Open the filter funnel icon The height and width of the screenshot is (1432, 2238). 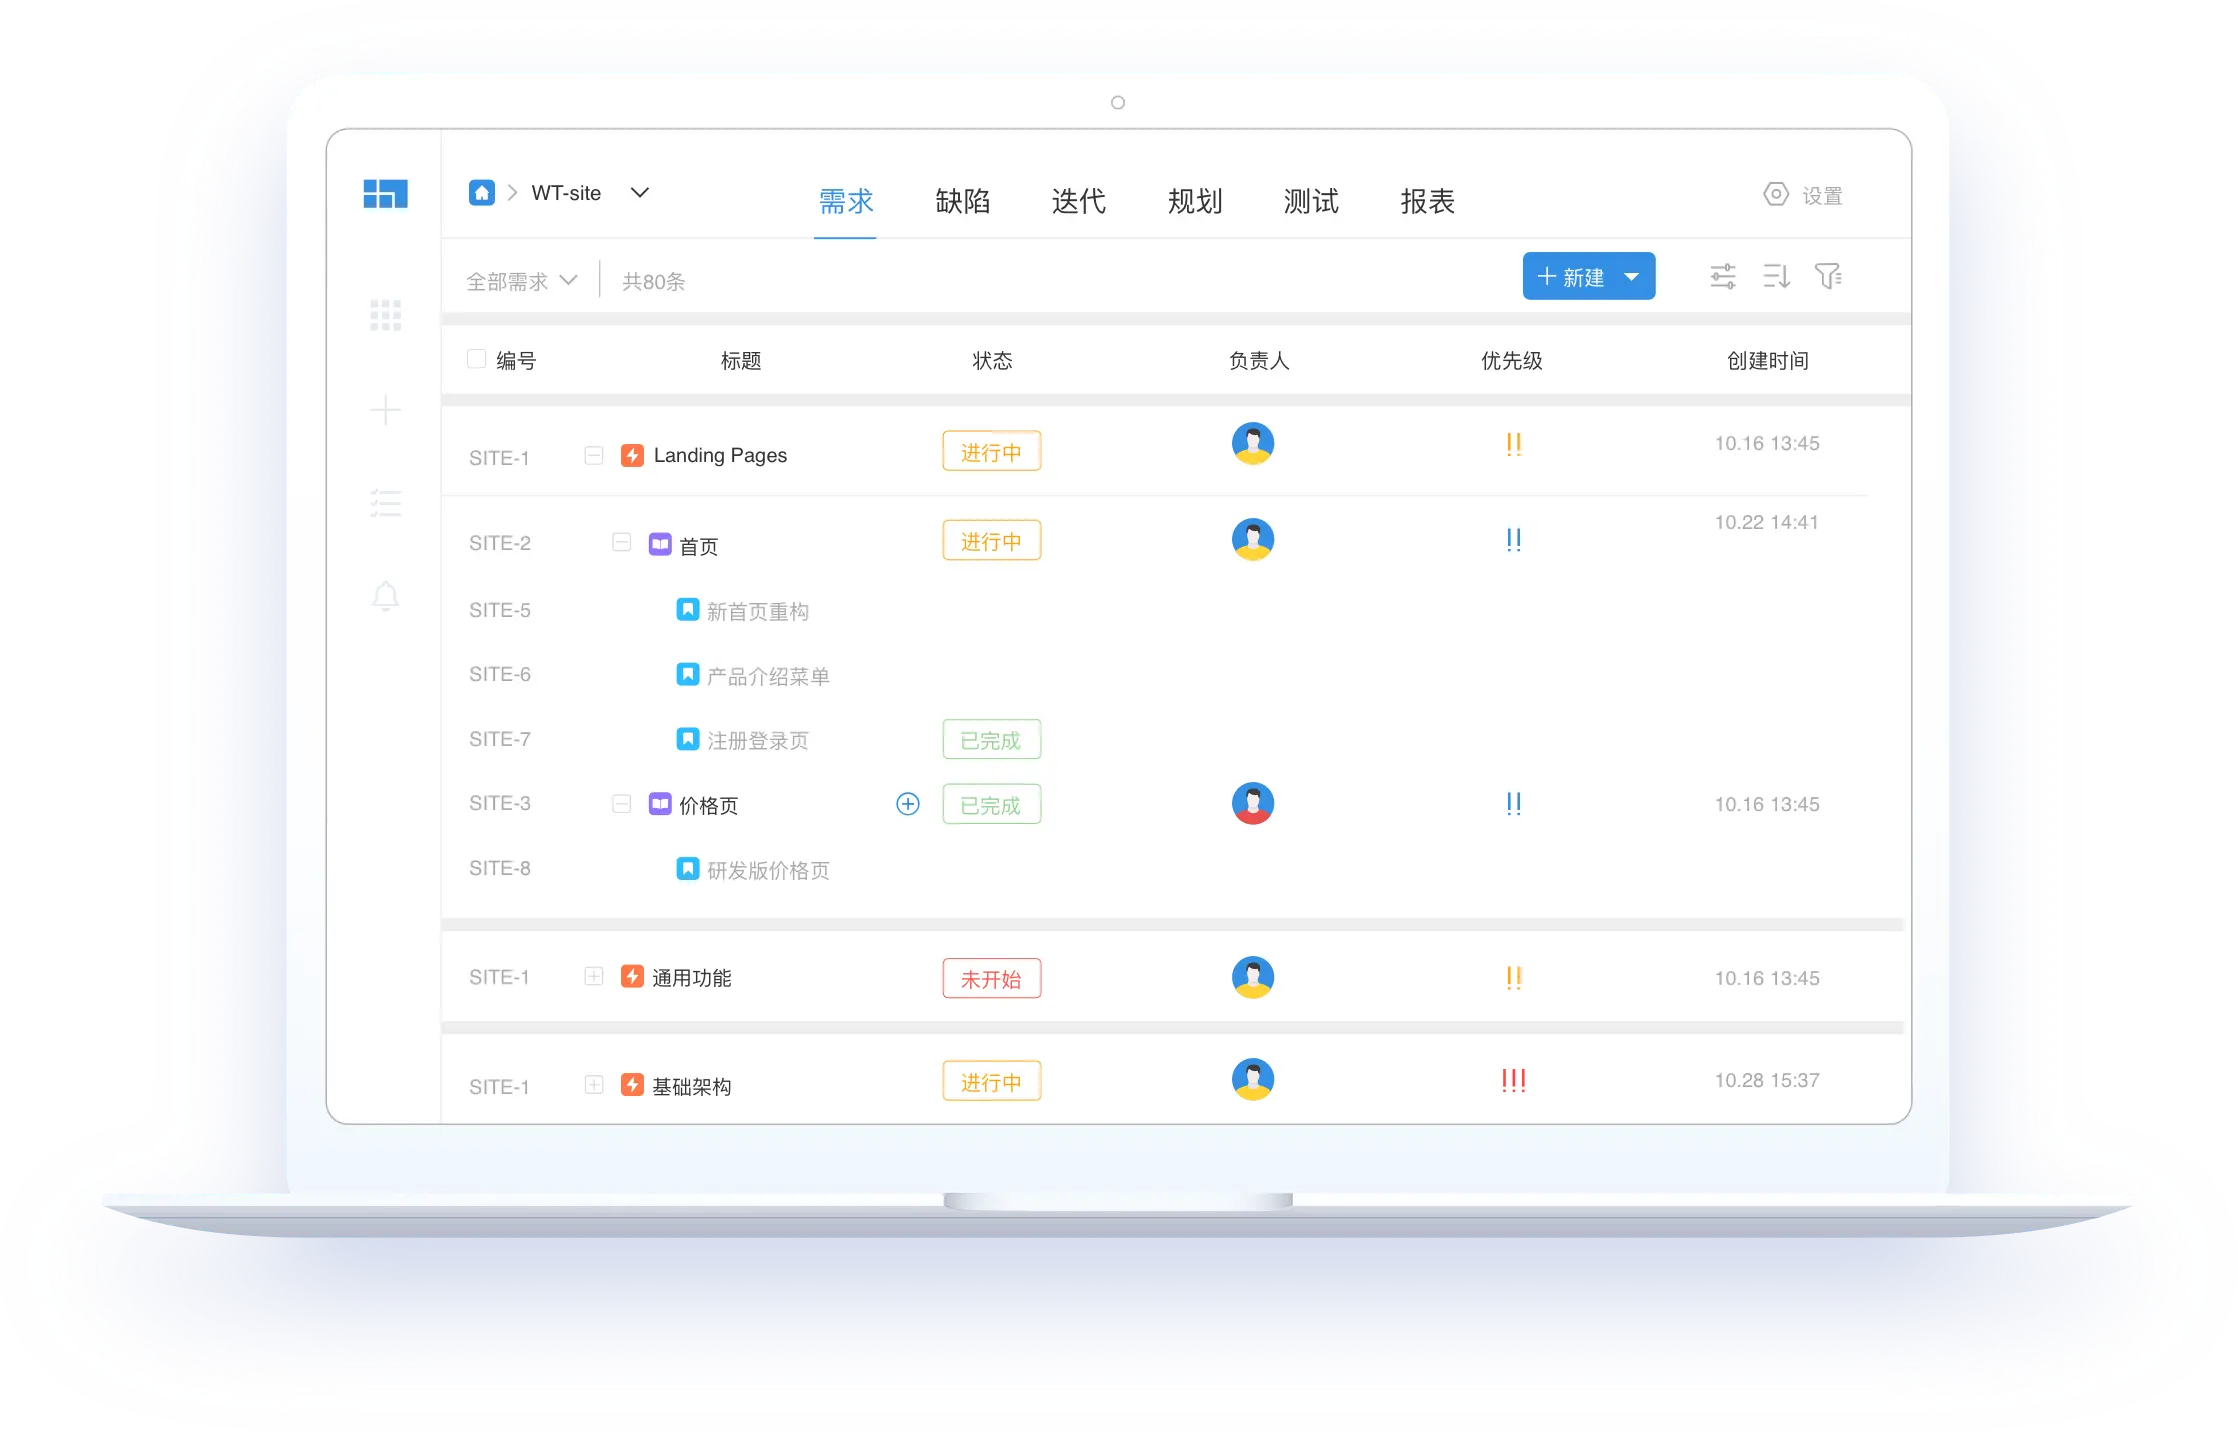1828,276
